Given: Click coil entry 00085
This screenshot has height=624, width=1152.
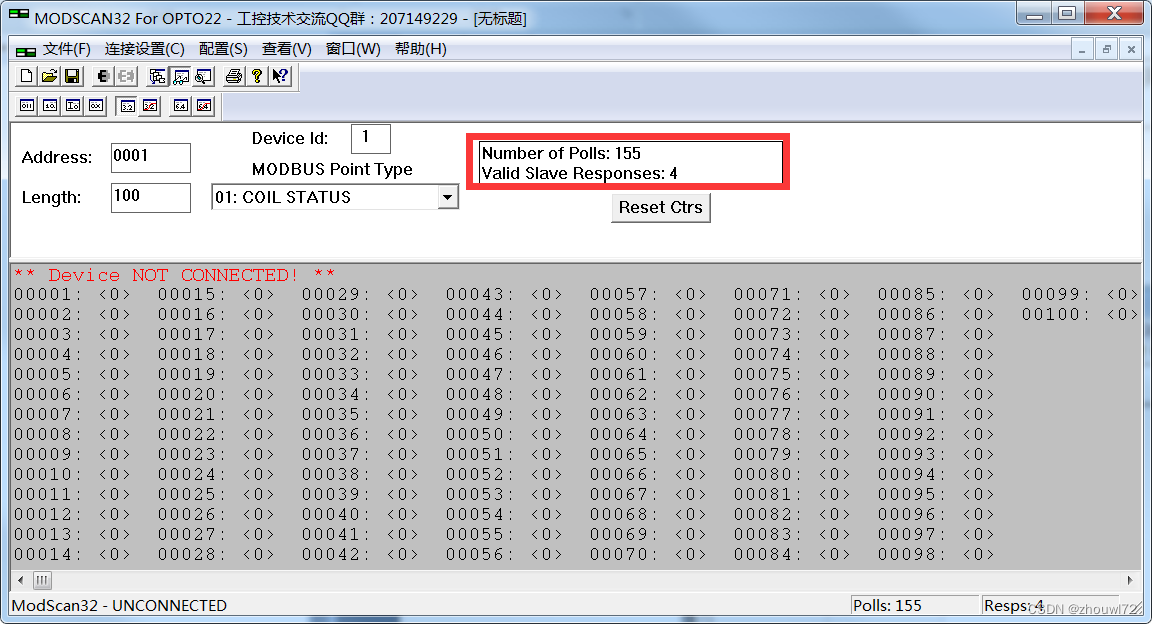Looking at the screenshot, I should [936, 295].
